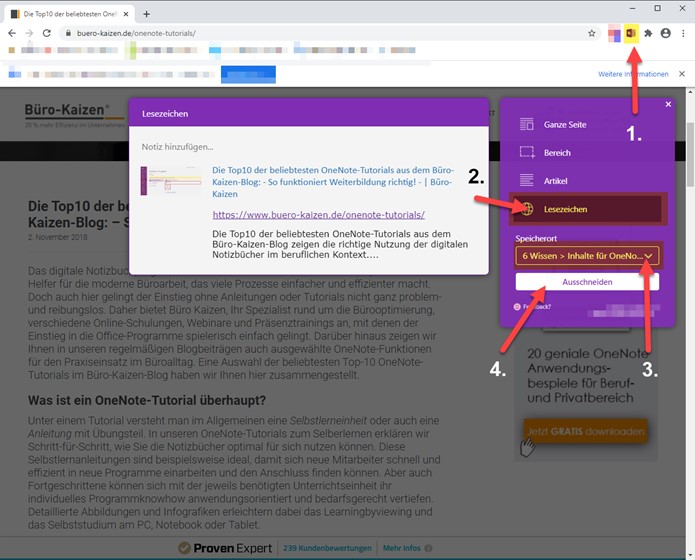The width and height of the screenshot is (695, 560).
Task: Close the 'Die Top10 der beliebtesten' tab
Action: pyautogui.click(x=126, y=14)
